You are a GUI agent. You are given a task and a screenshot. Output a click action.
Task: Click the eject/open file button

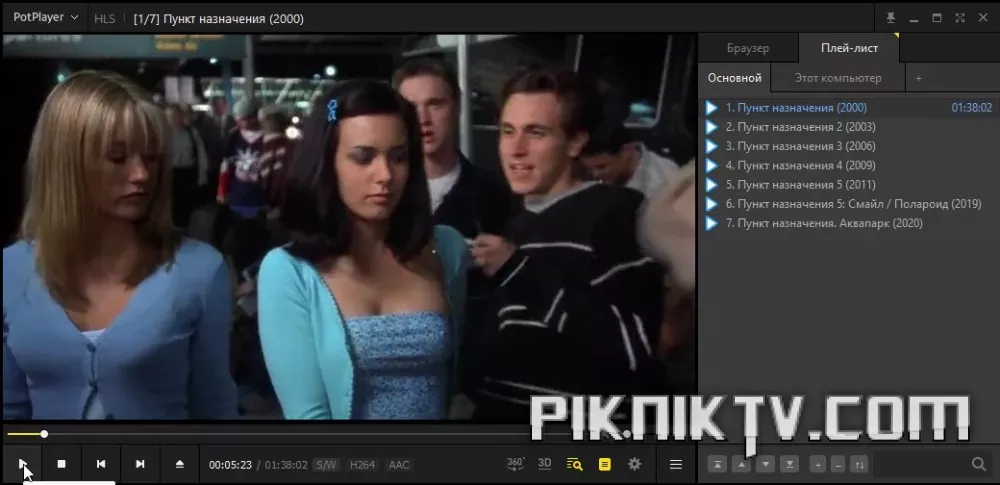tap(179, 464)
